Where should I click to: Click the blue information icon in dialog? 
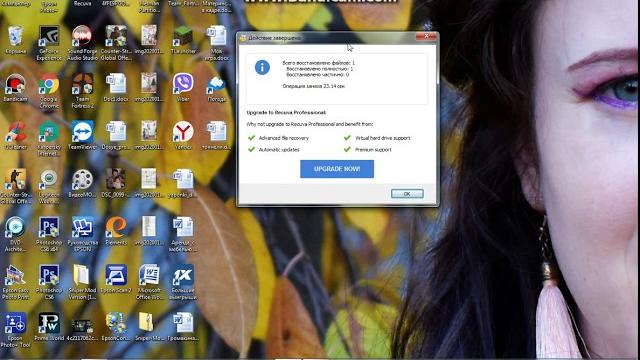coord(262,67)
